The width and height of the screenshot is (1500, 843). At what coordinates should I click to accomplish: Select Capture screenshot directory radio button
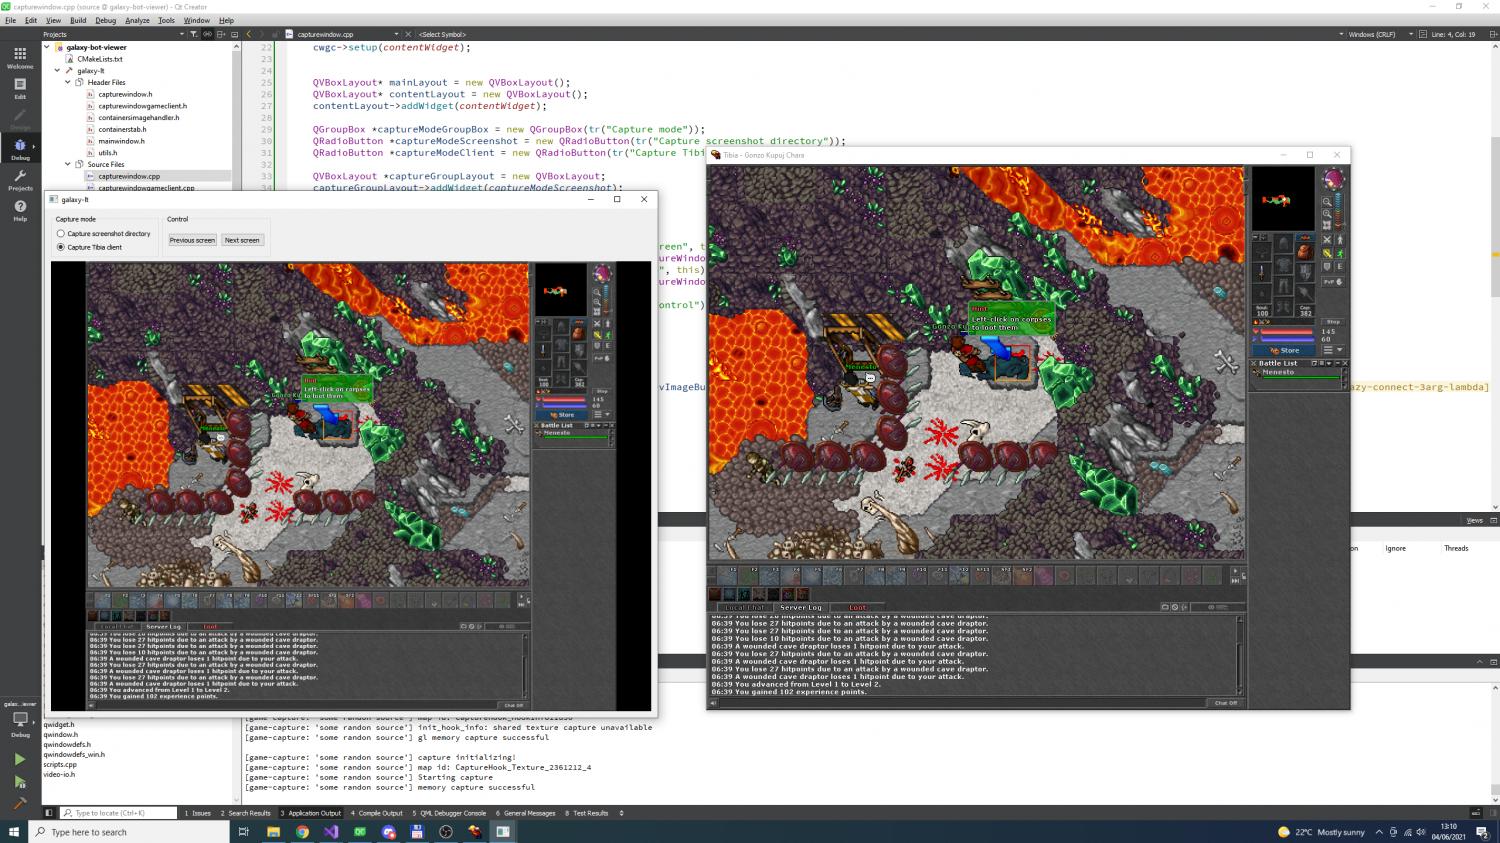pyautogui.click(x=61, y=234)
